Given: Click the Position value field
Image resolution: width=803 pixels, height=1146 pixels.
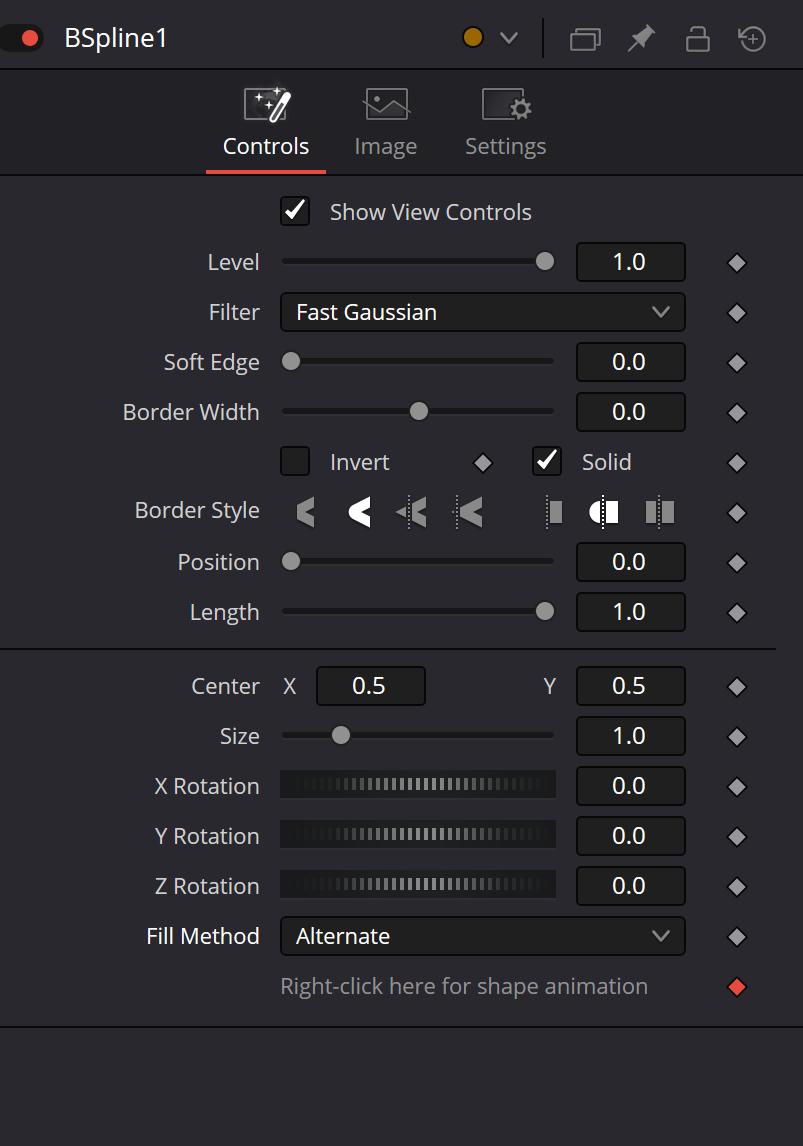Looking at the screenshot, I should click(631, 561).
